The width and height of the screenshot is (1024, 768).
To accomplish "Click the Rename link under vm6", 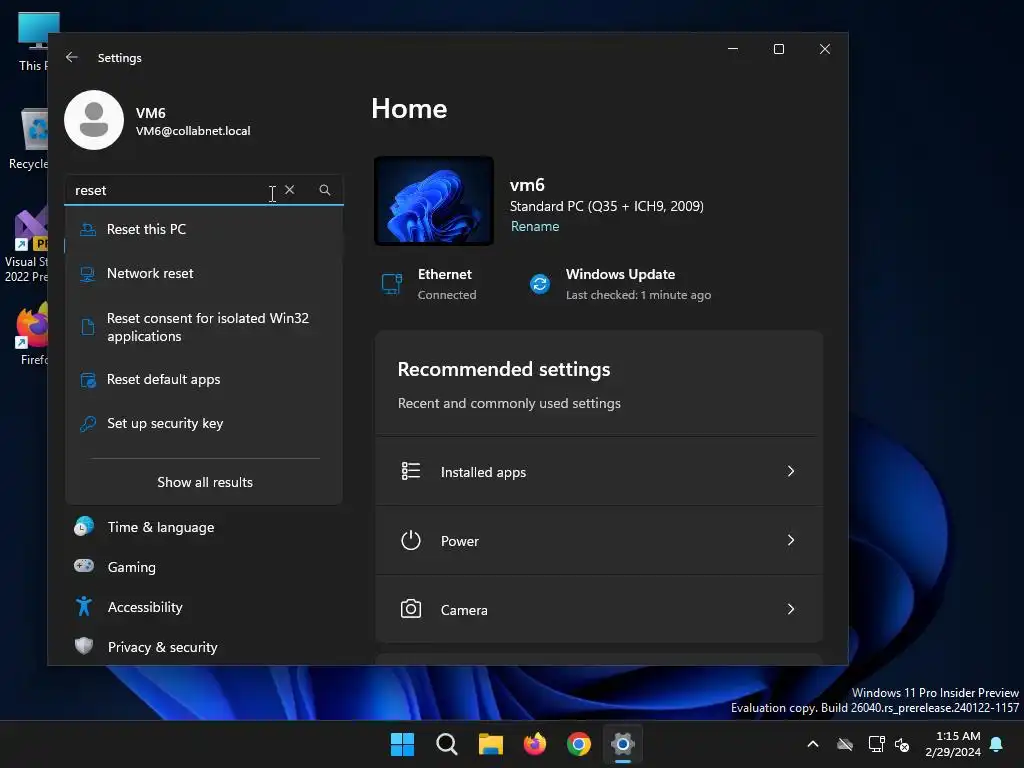I will (535, 226).
